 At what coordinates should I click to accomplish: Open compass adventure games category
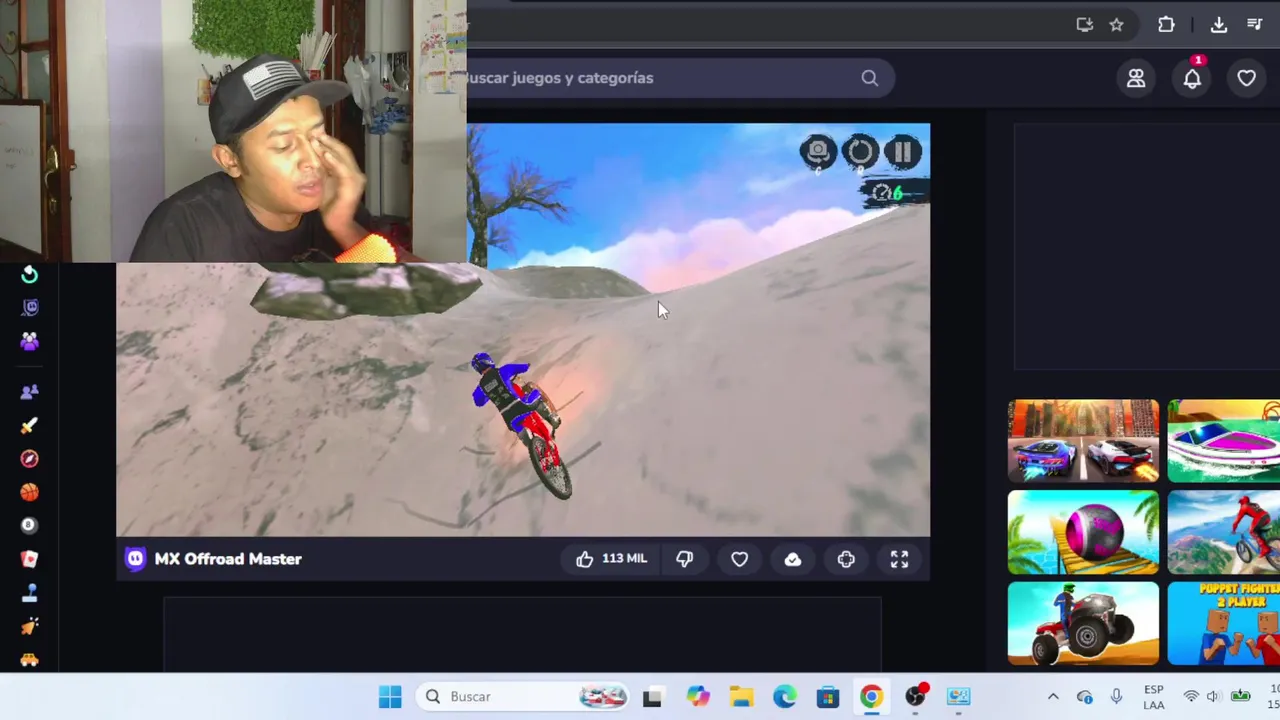[30, 459]
